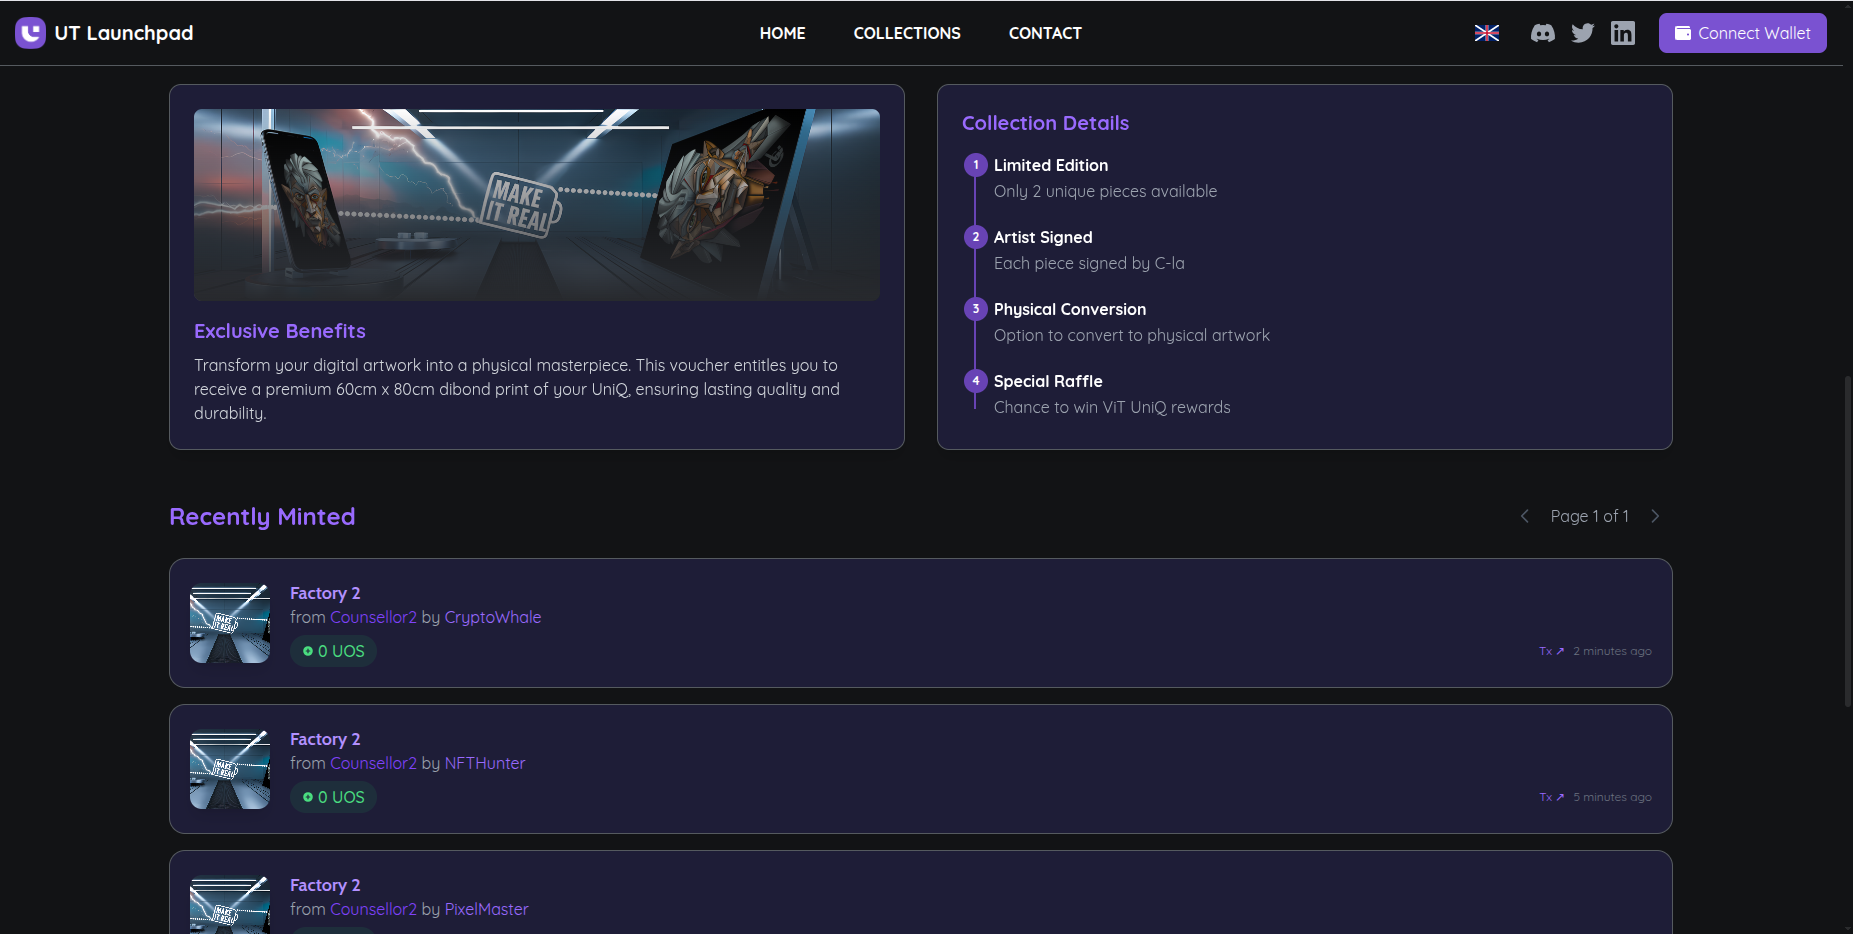The image size is (1853, 934).
Task: Open Tx link for CryptoWhale mint
Action: [1551, 651]
